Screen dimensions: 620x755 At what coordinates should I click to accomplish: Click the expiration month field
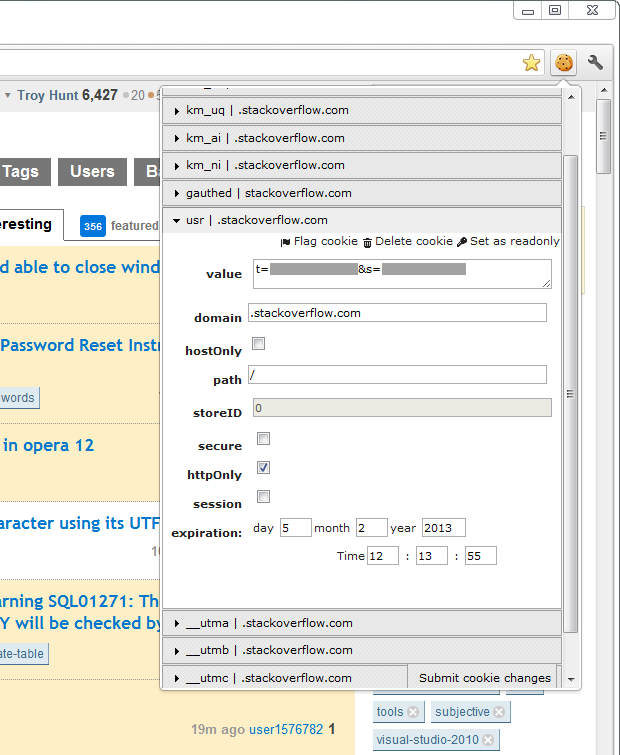pos(372,528)
